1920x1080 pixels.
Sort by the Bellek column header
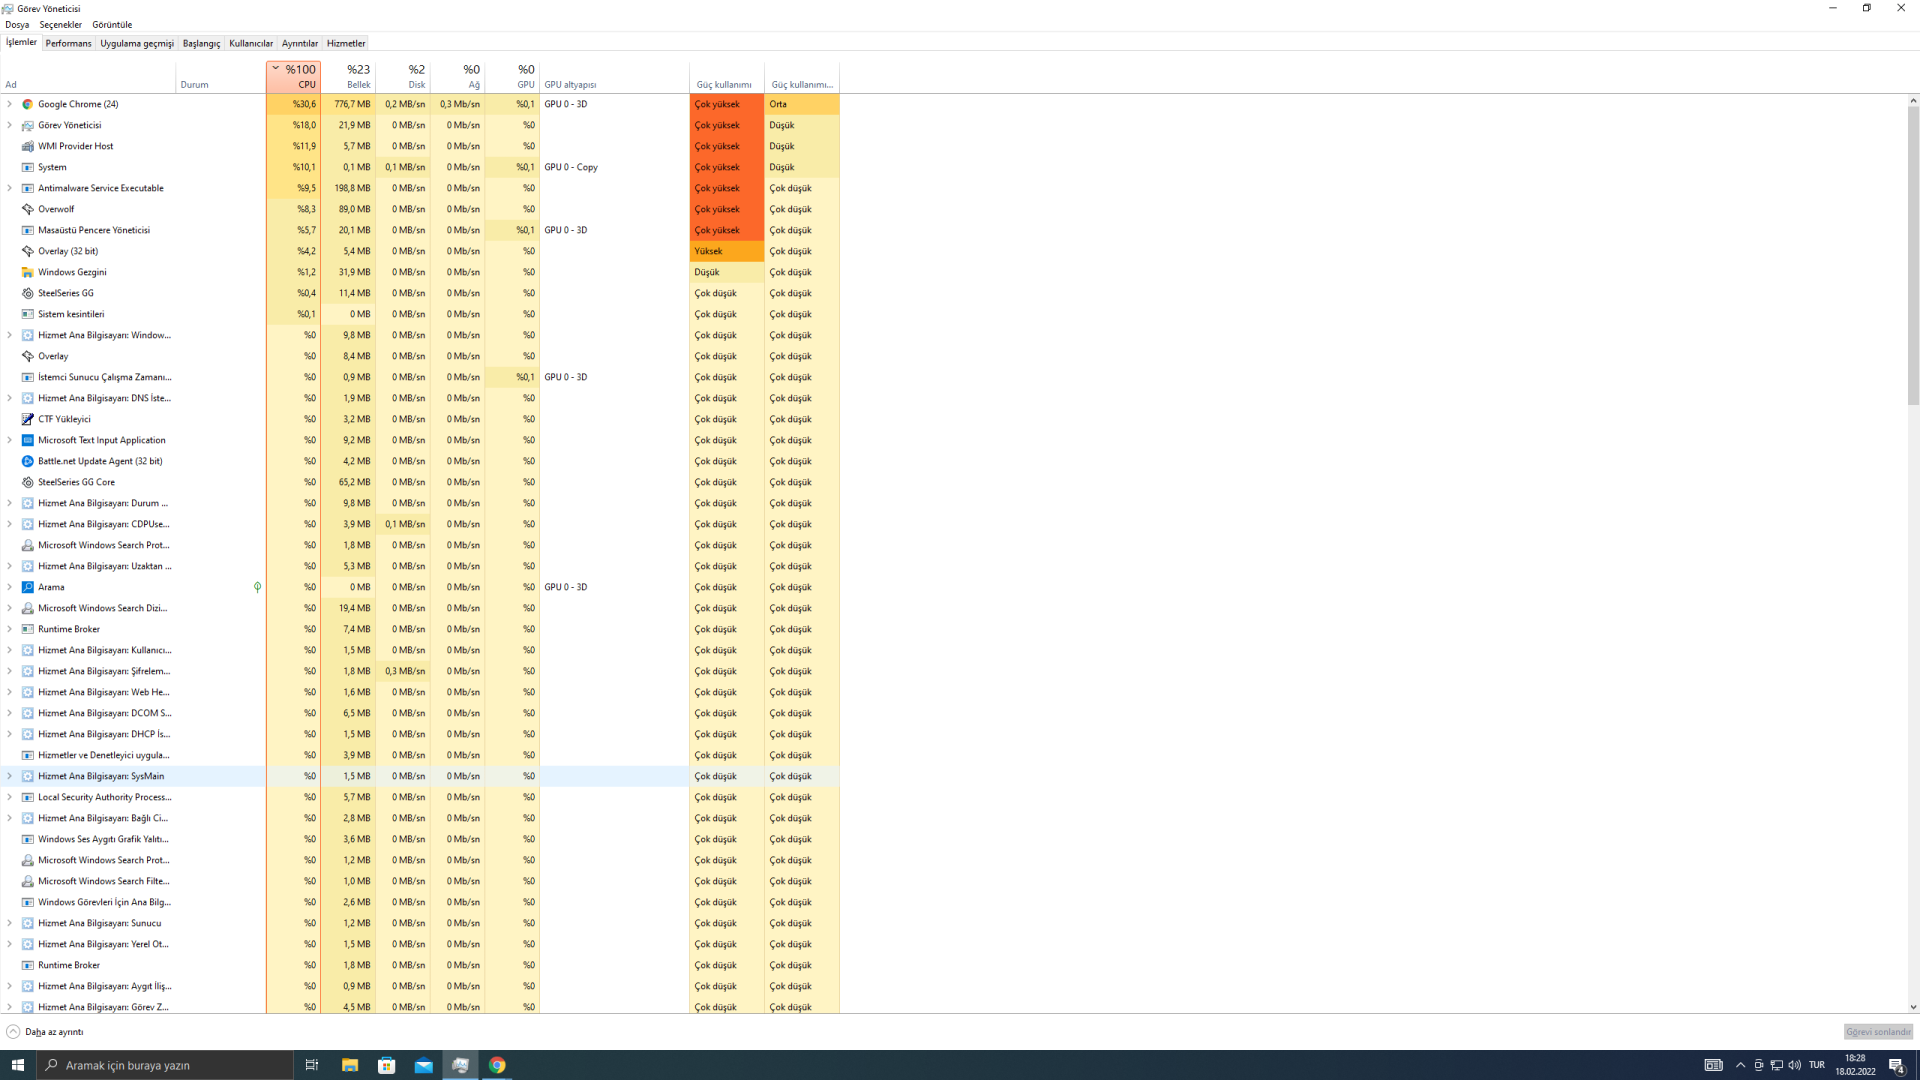point(348,76)
